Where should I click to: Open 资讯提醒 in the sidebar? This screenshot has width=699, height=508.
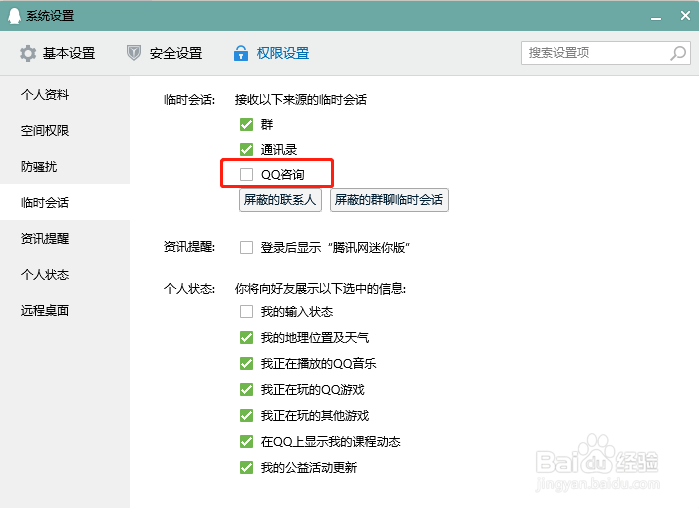pos(65,238)
